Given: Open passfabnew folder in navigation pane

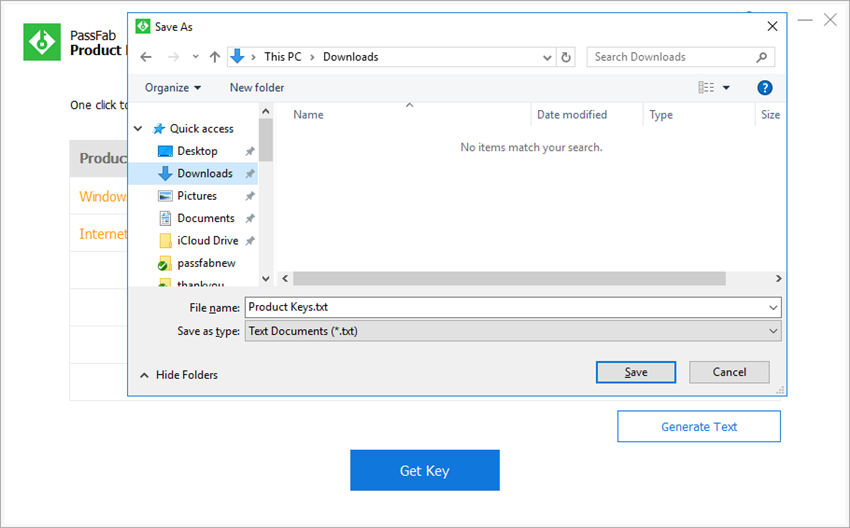Looking at the screenshot, I should 206,263.
